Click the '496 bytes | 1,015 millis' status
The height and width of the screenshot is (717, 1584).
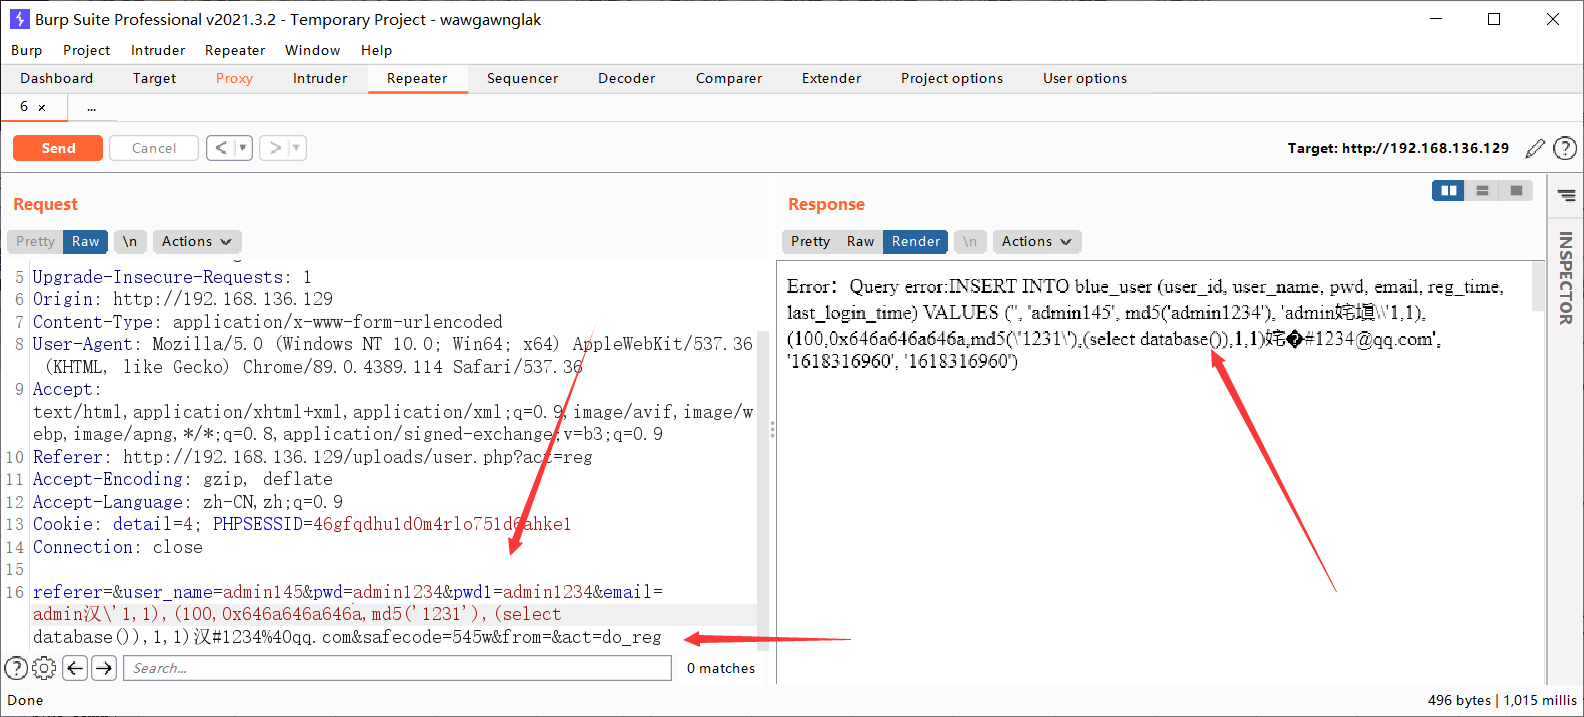click(x=1502, y=700)
